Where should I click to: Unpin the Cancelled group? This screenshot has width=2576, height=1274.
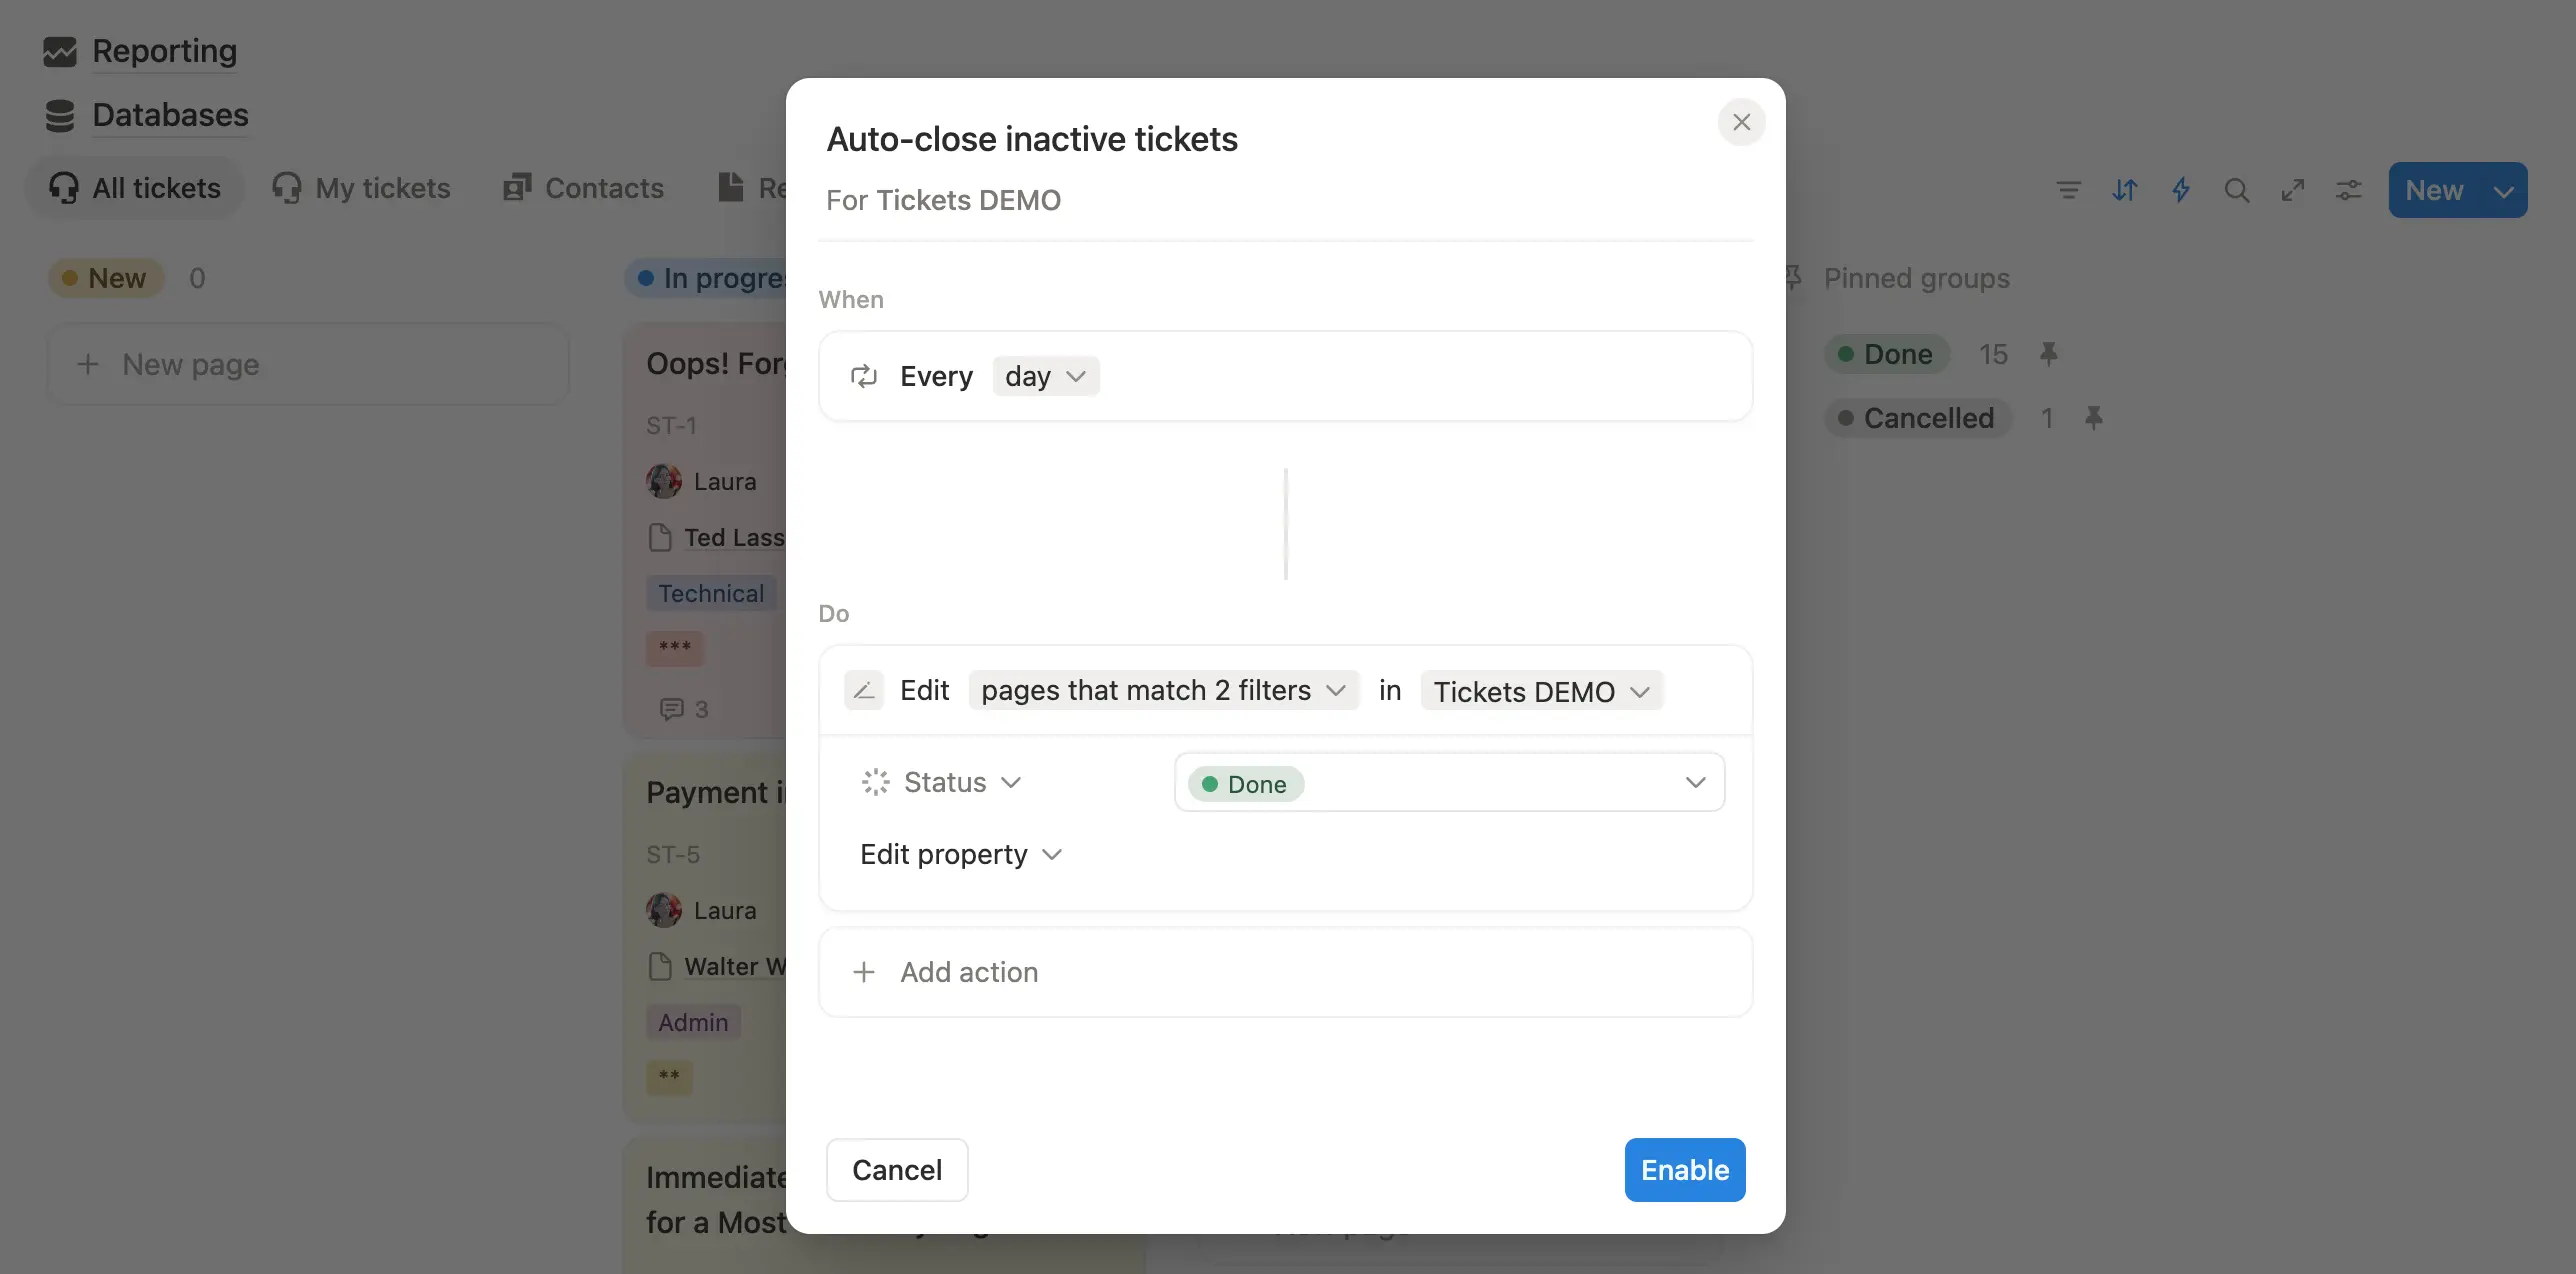click(x=2095, y=418)
